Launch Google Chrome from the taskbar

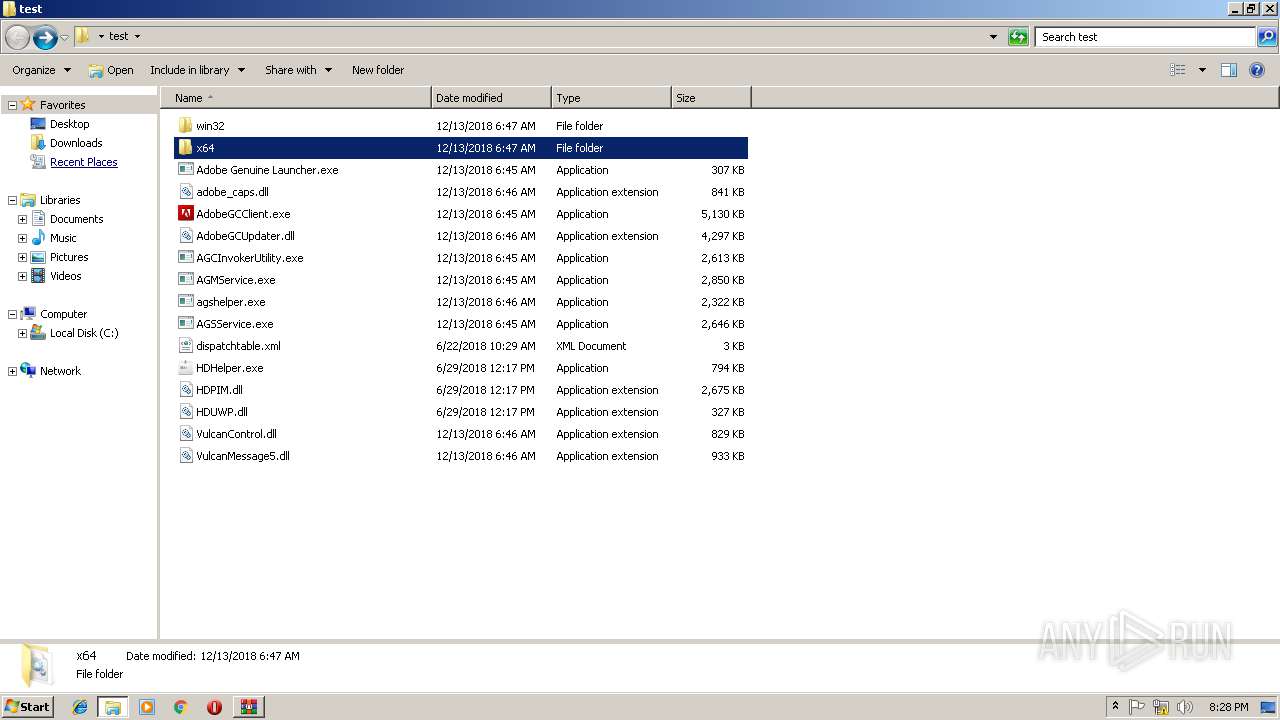pos(181,707)
